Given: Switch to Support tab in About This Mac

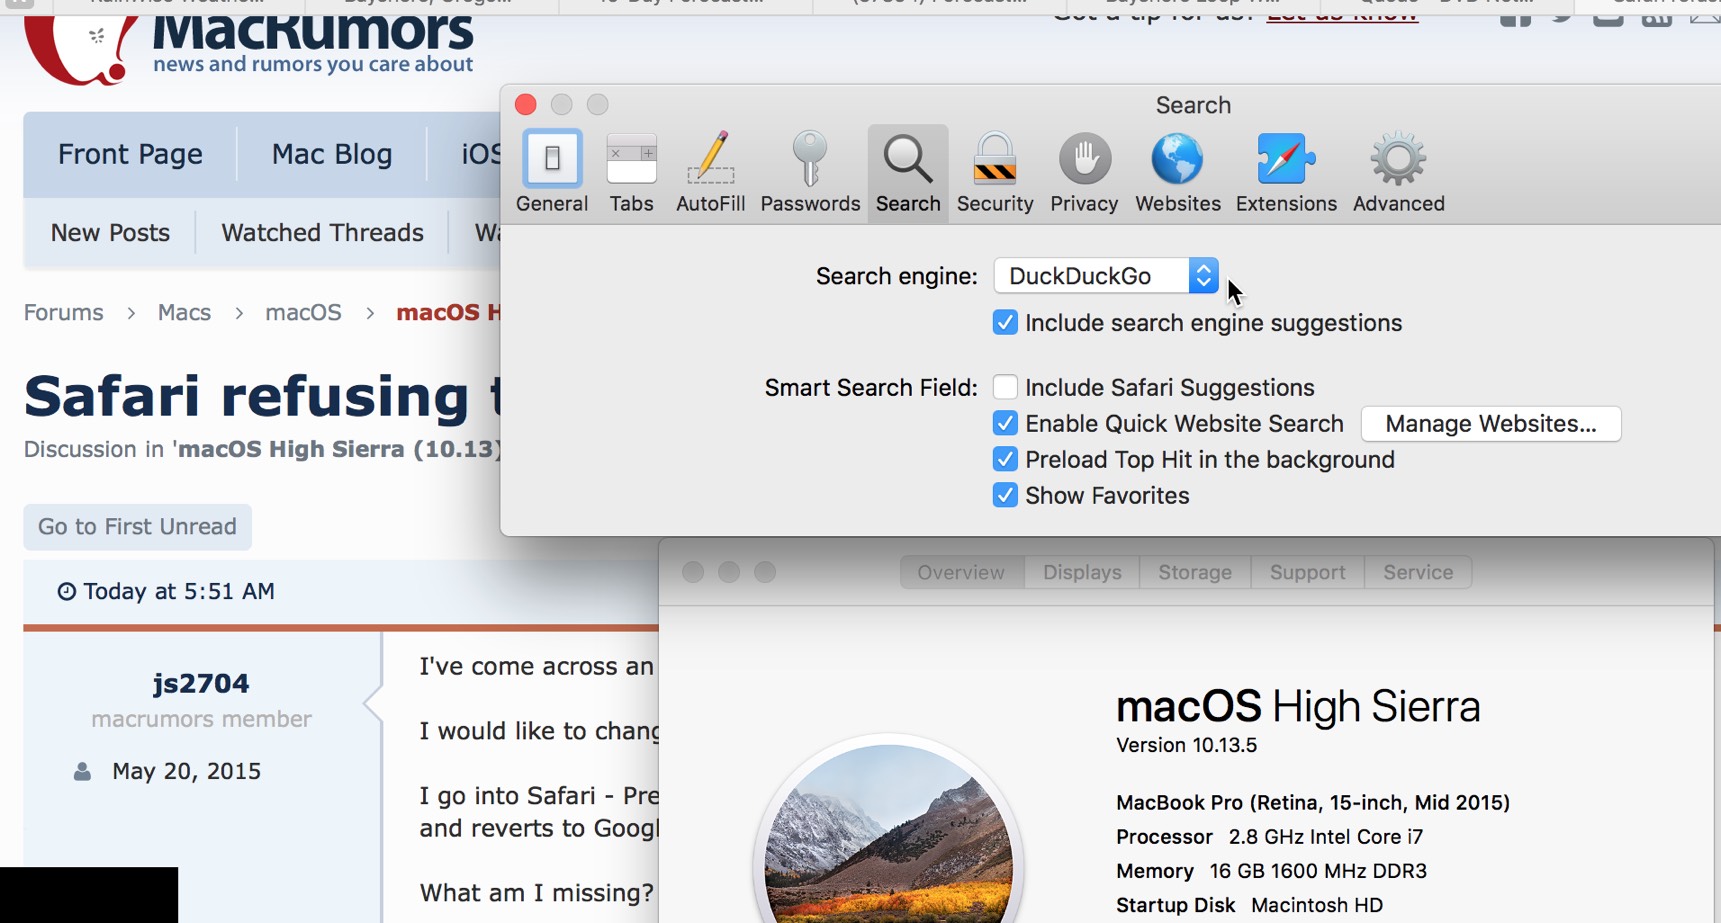Looking at the screenshot, I should tap(1307, 573).
